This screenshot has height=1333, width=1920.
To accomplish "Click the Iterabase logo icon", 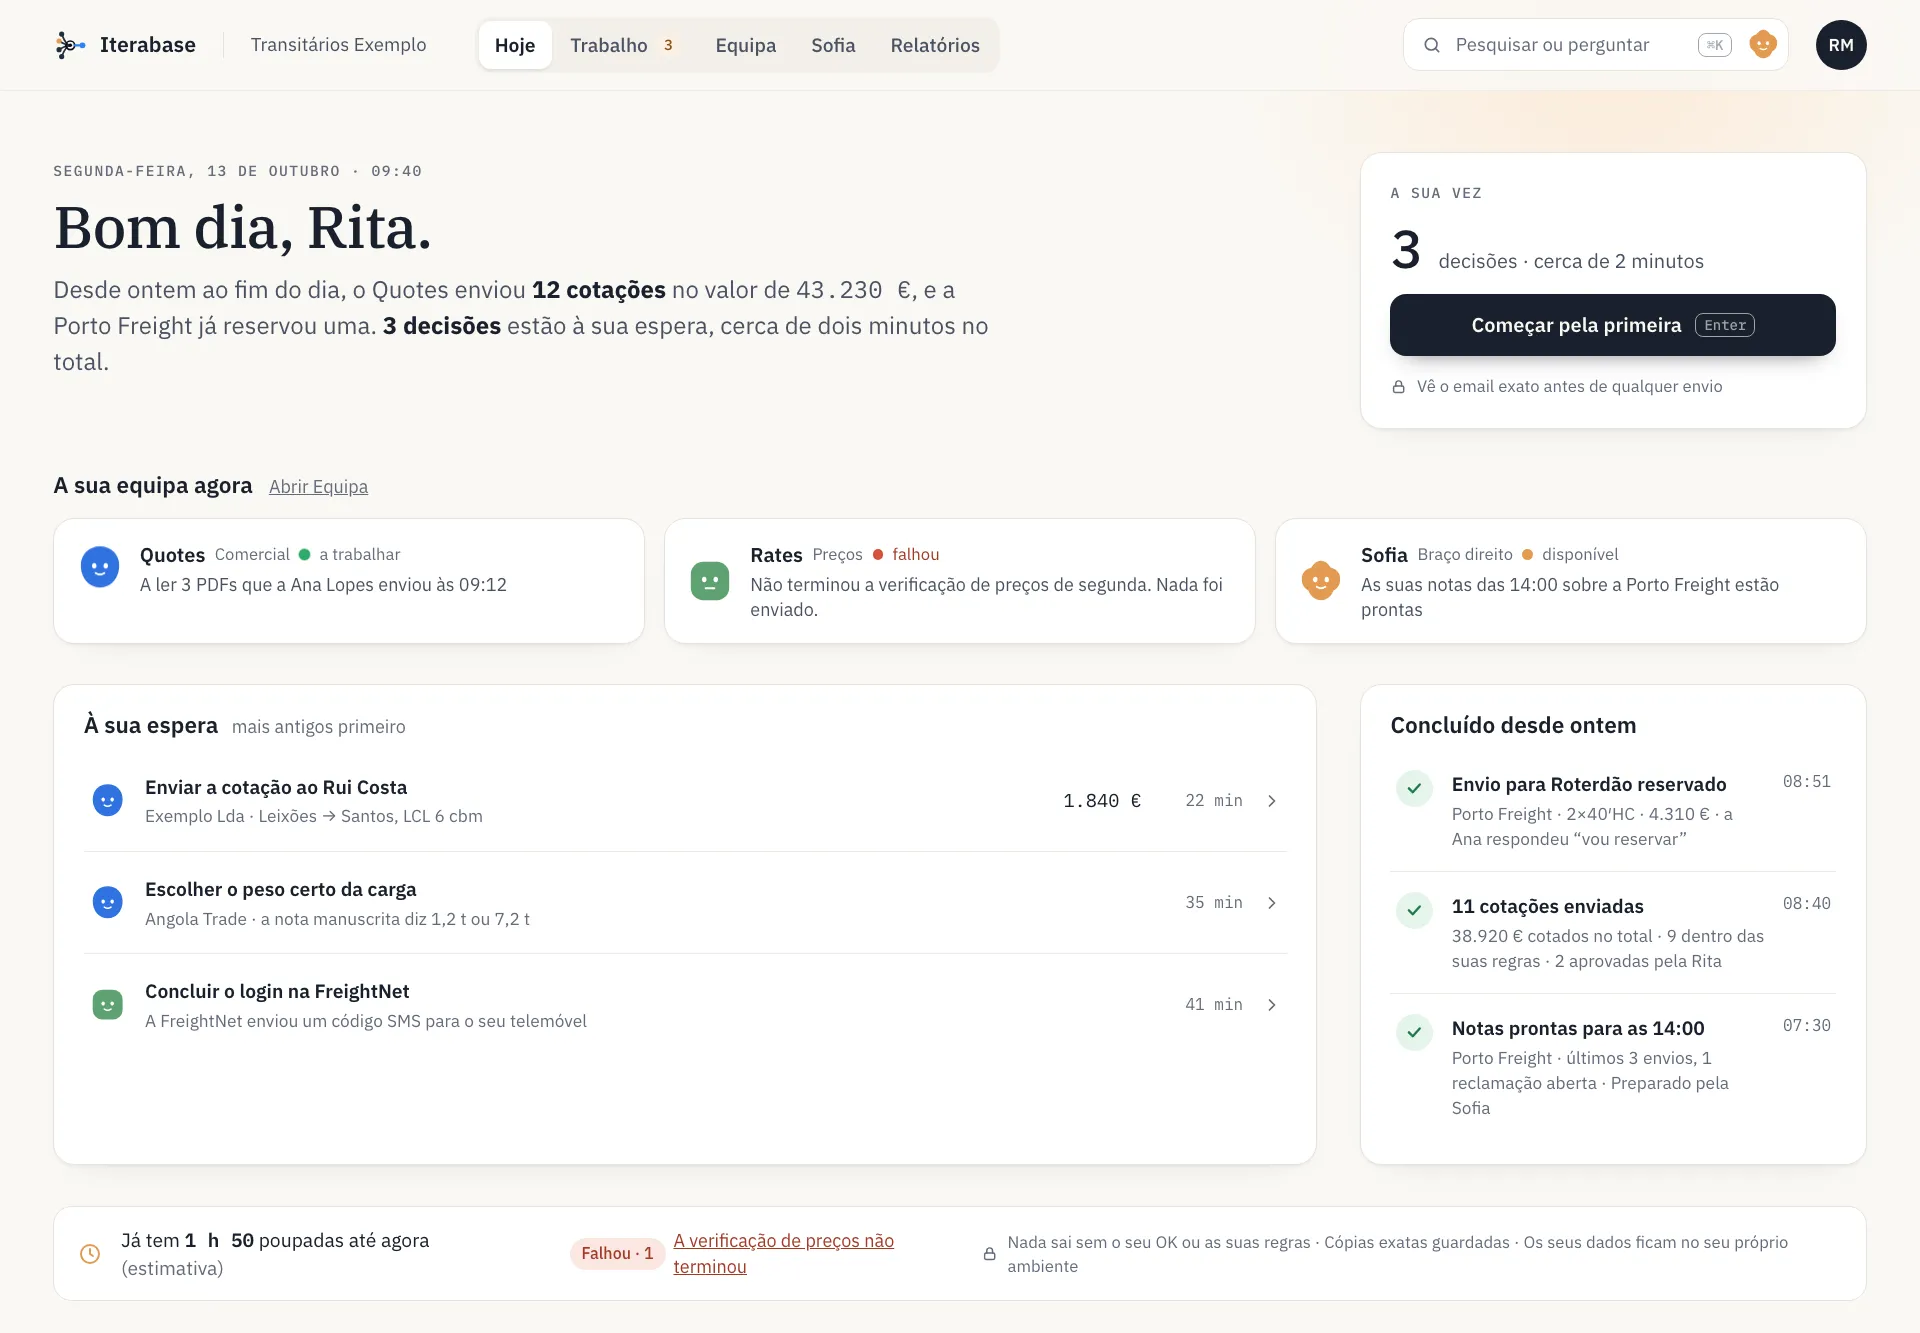I will (x=69, y=45).
